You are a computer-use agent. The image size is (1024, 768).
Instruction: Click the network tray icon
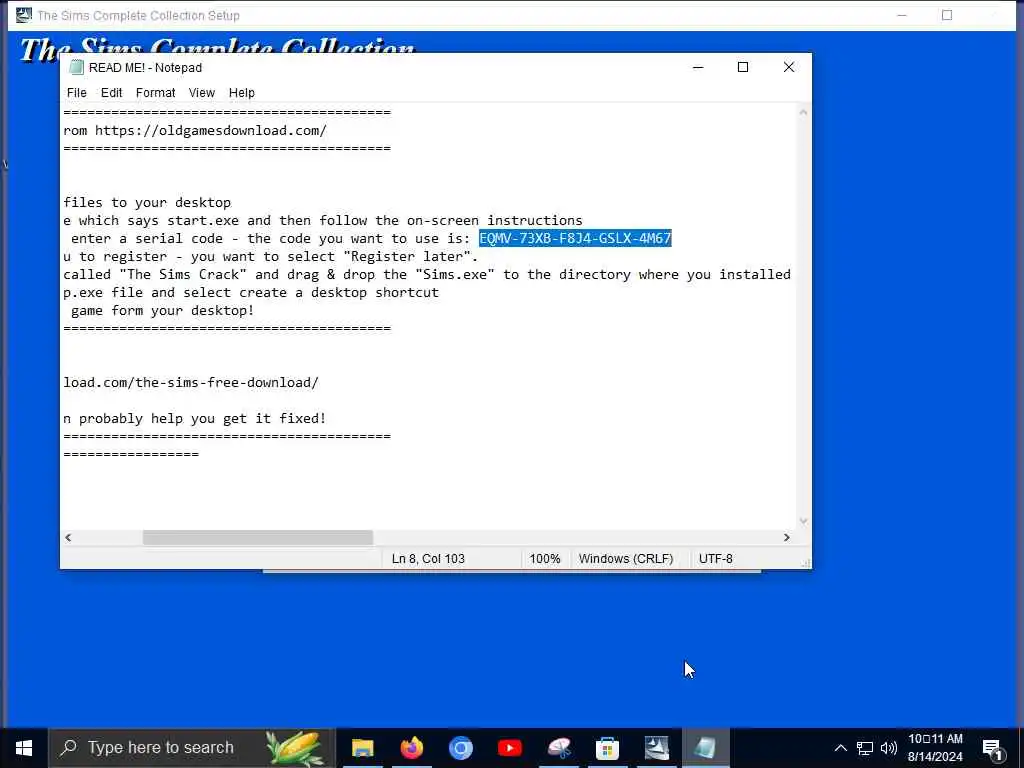865,748
